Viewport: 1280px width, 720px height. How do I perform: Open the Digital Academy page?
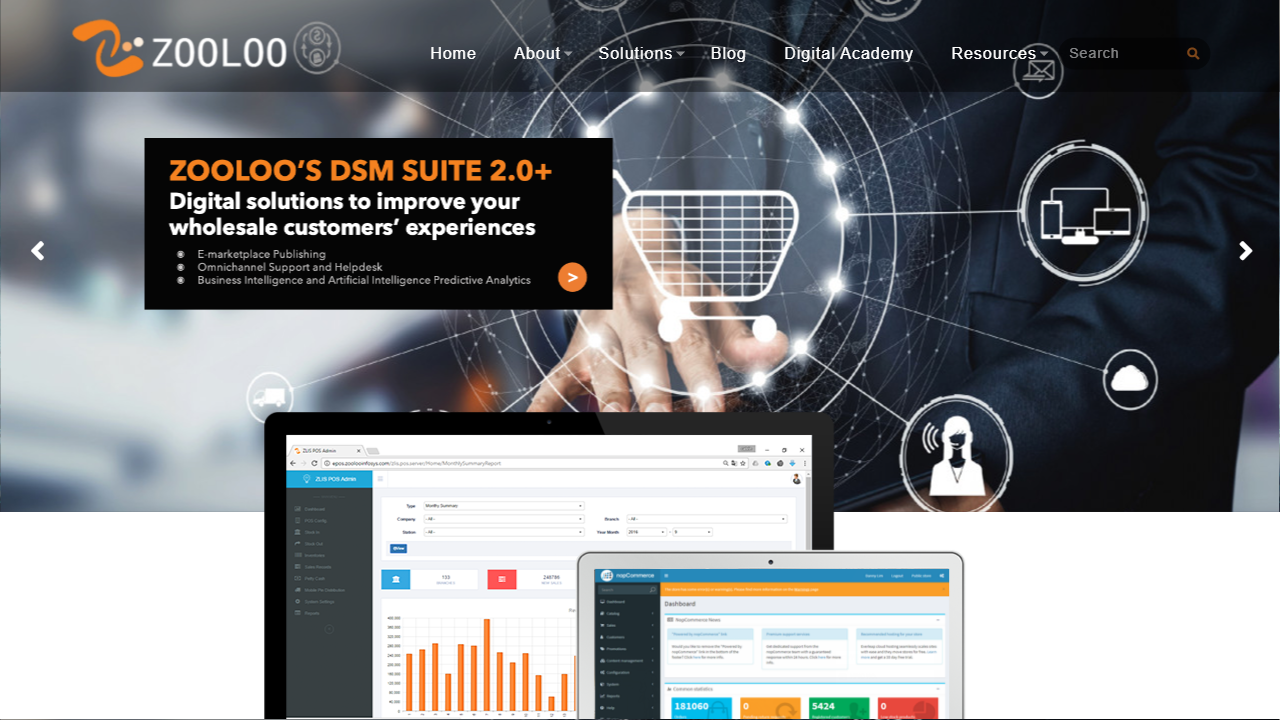[x=848, y=53]
